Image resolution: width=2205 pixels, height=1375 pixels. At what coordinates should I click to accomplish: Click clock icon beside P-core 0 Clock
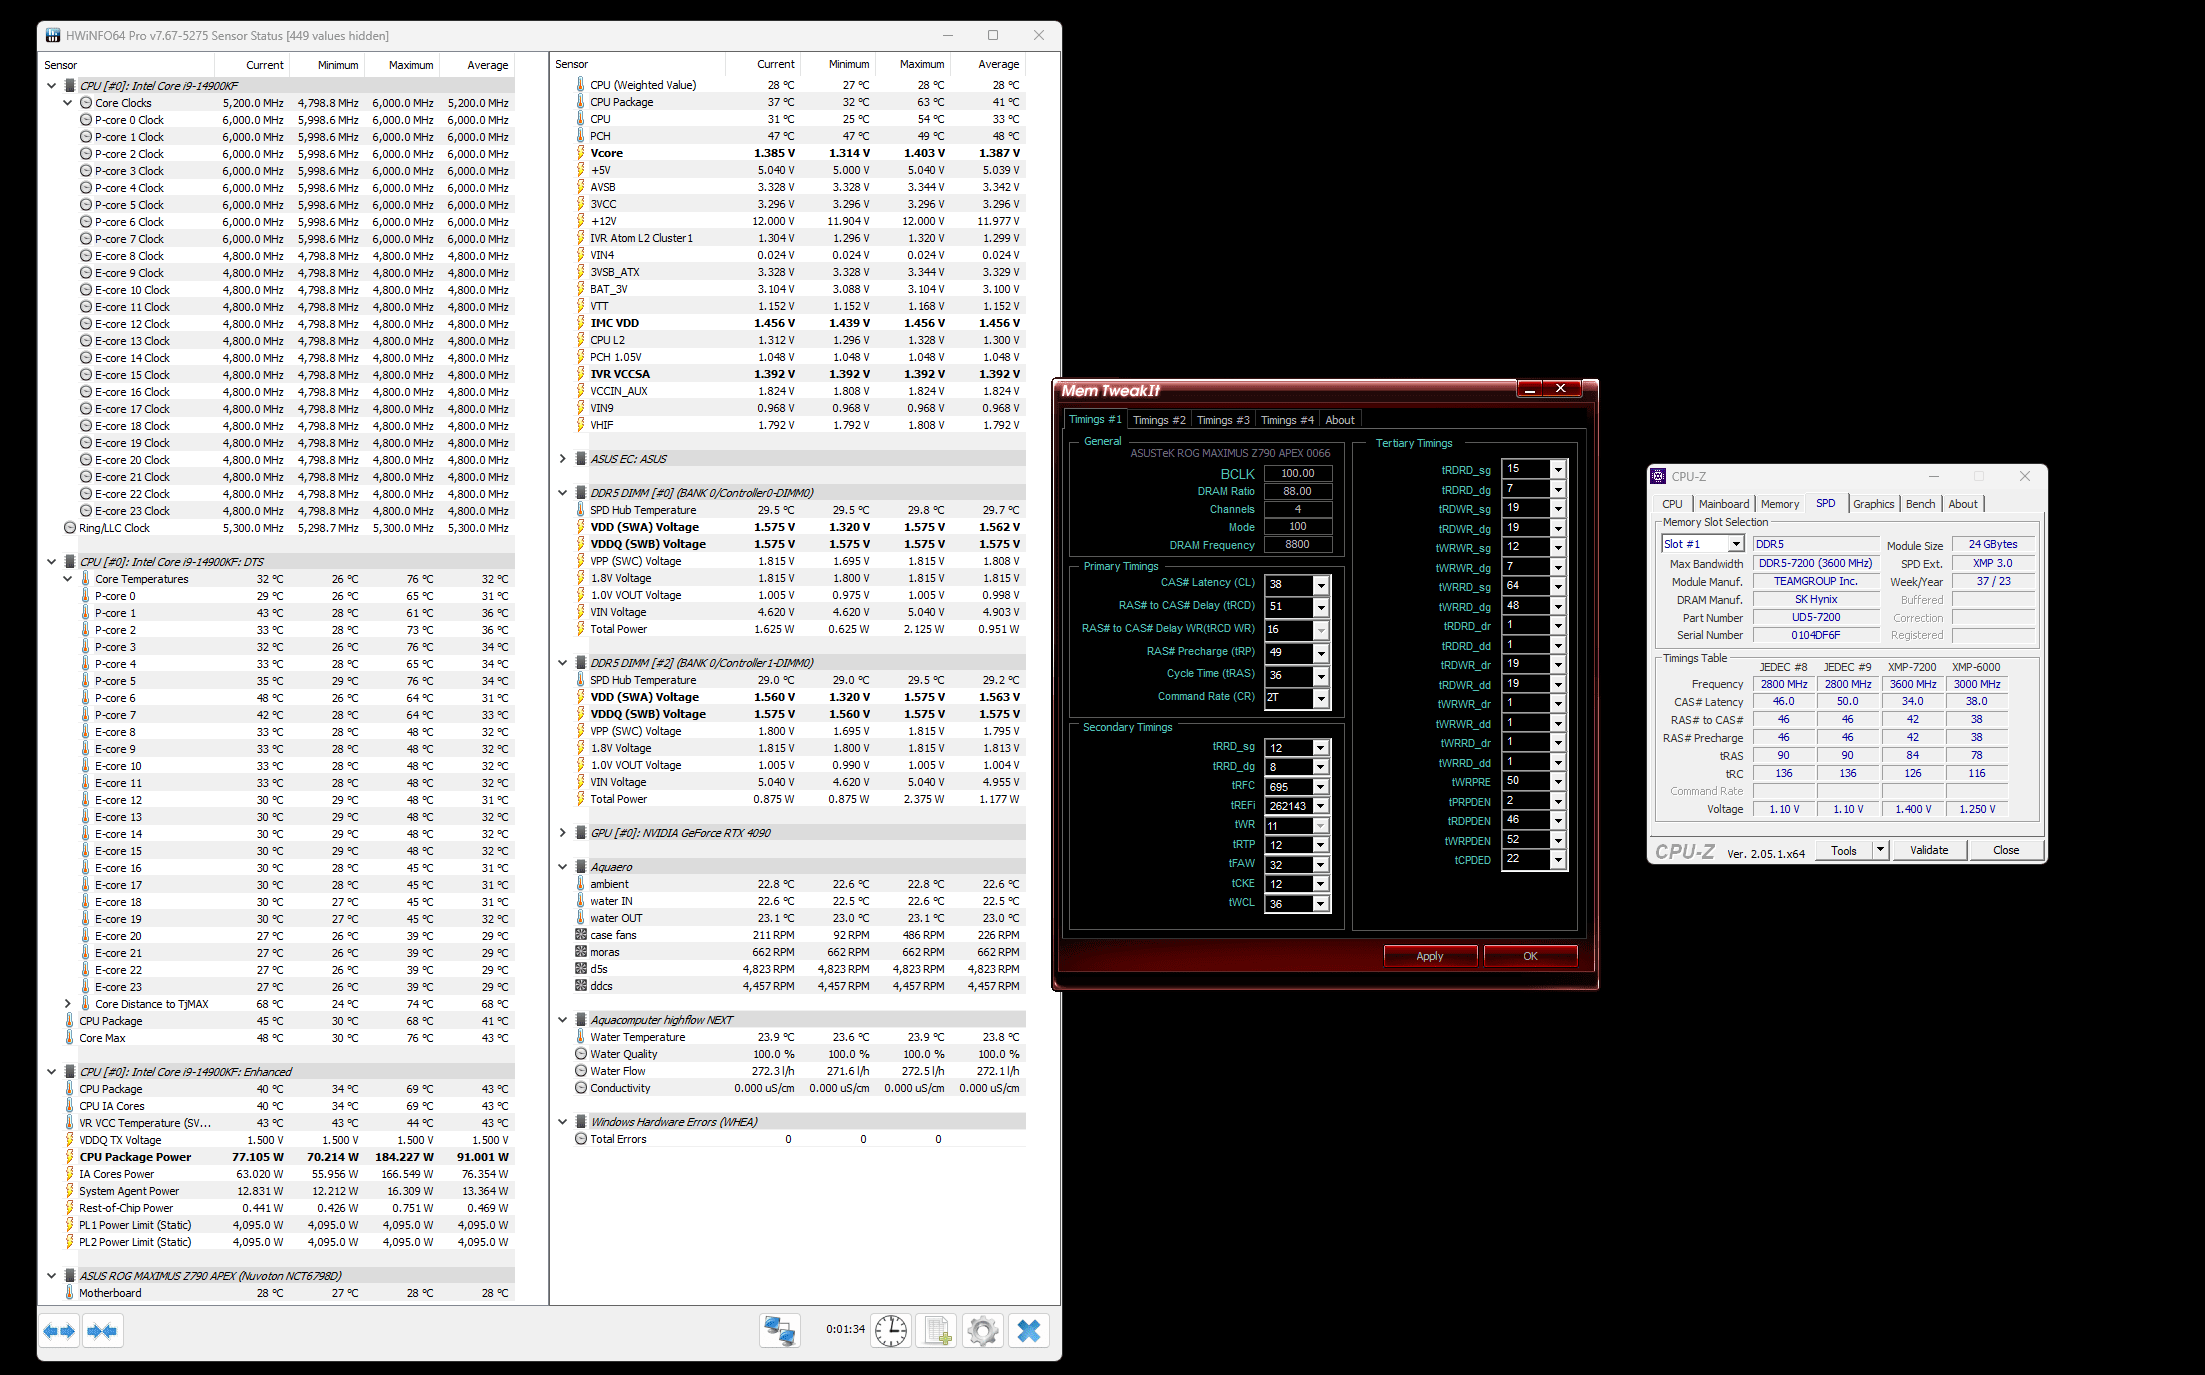pyautogui.click(x=86, y=120)
